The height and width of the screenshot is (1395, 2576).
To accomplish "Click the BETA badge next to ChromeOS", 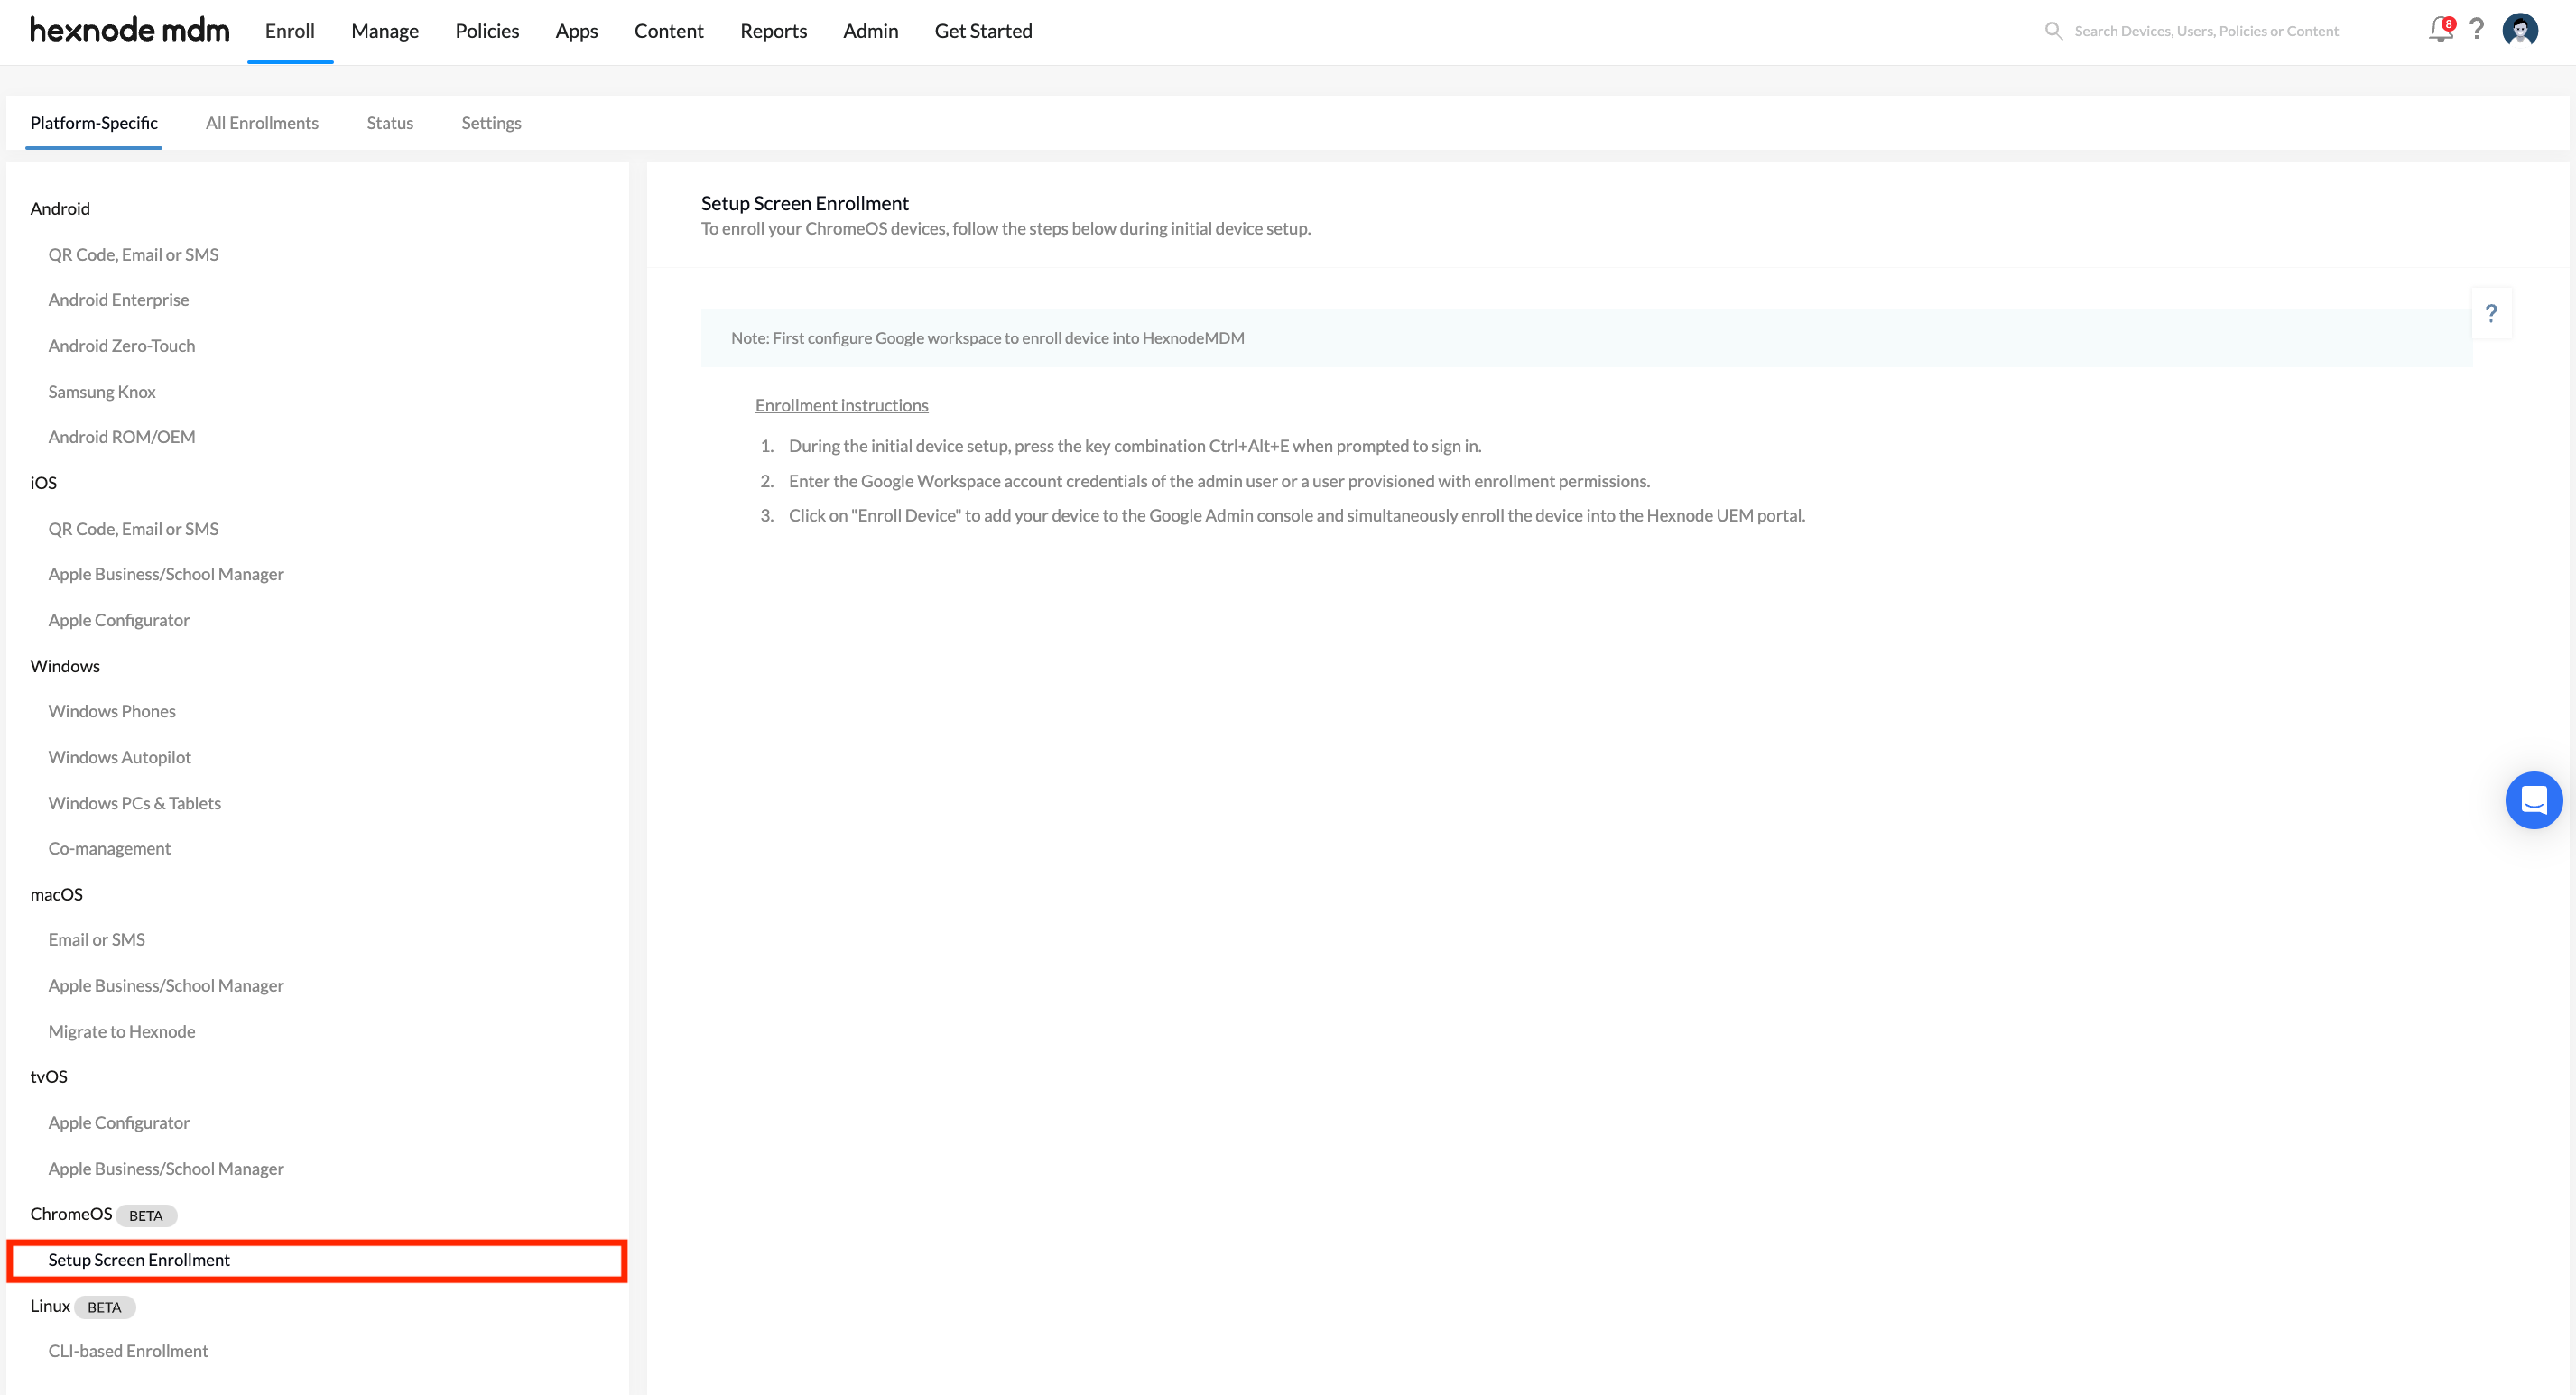I will 146,1215.
